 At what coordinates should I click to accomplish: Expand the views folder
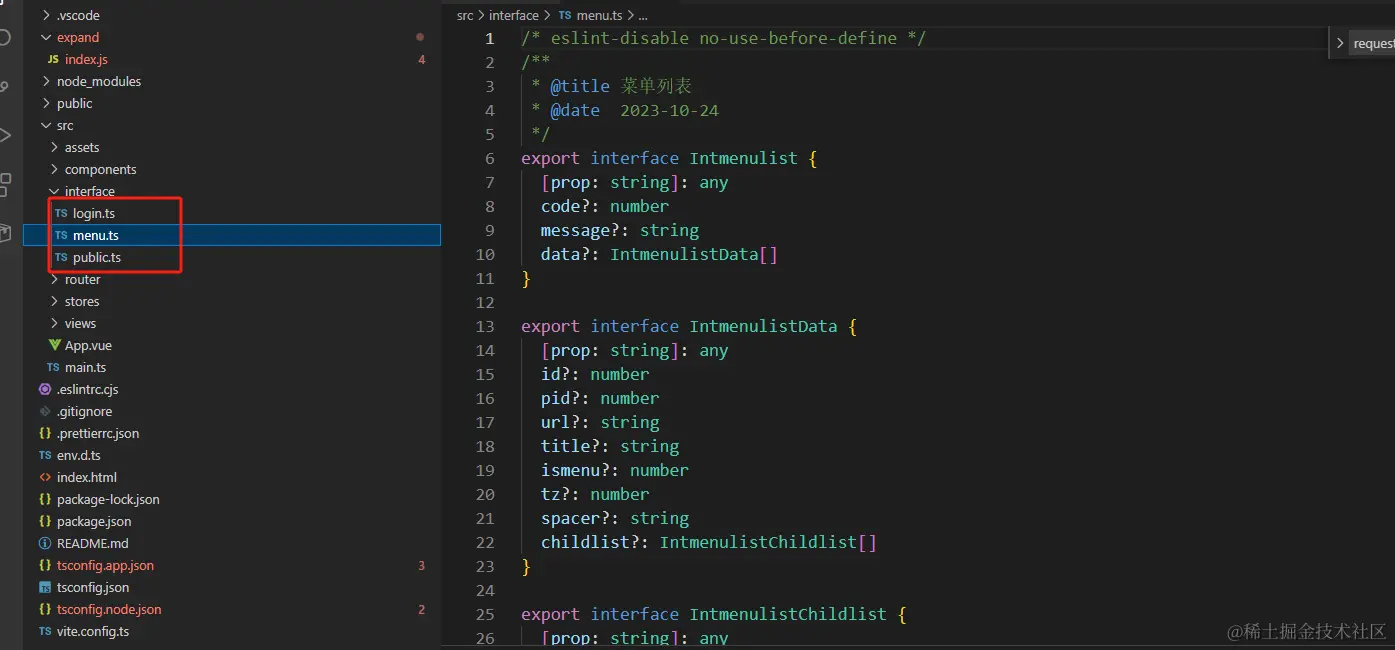coord(54,324)
